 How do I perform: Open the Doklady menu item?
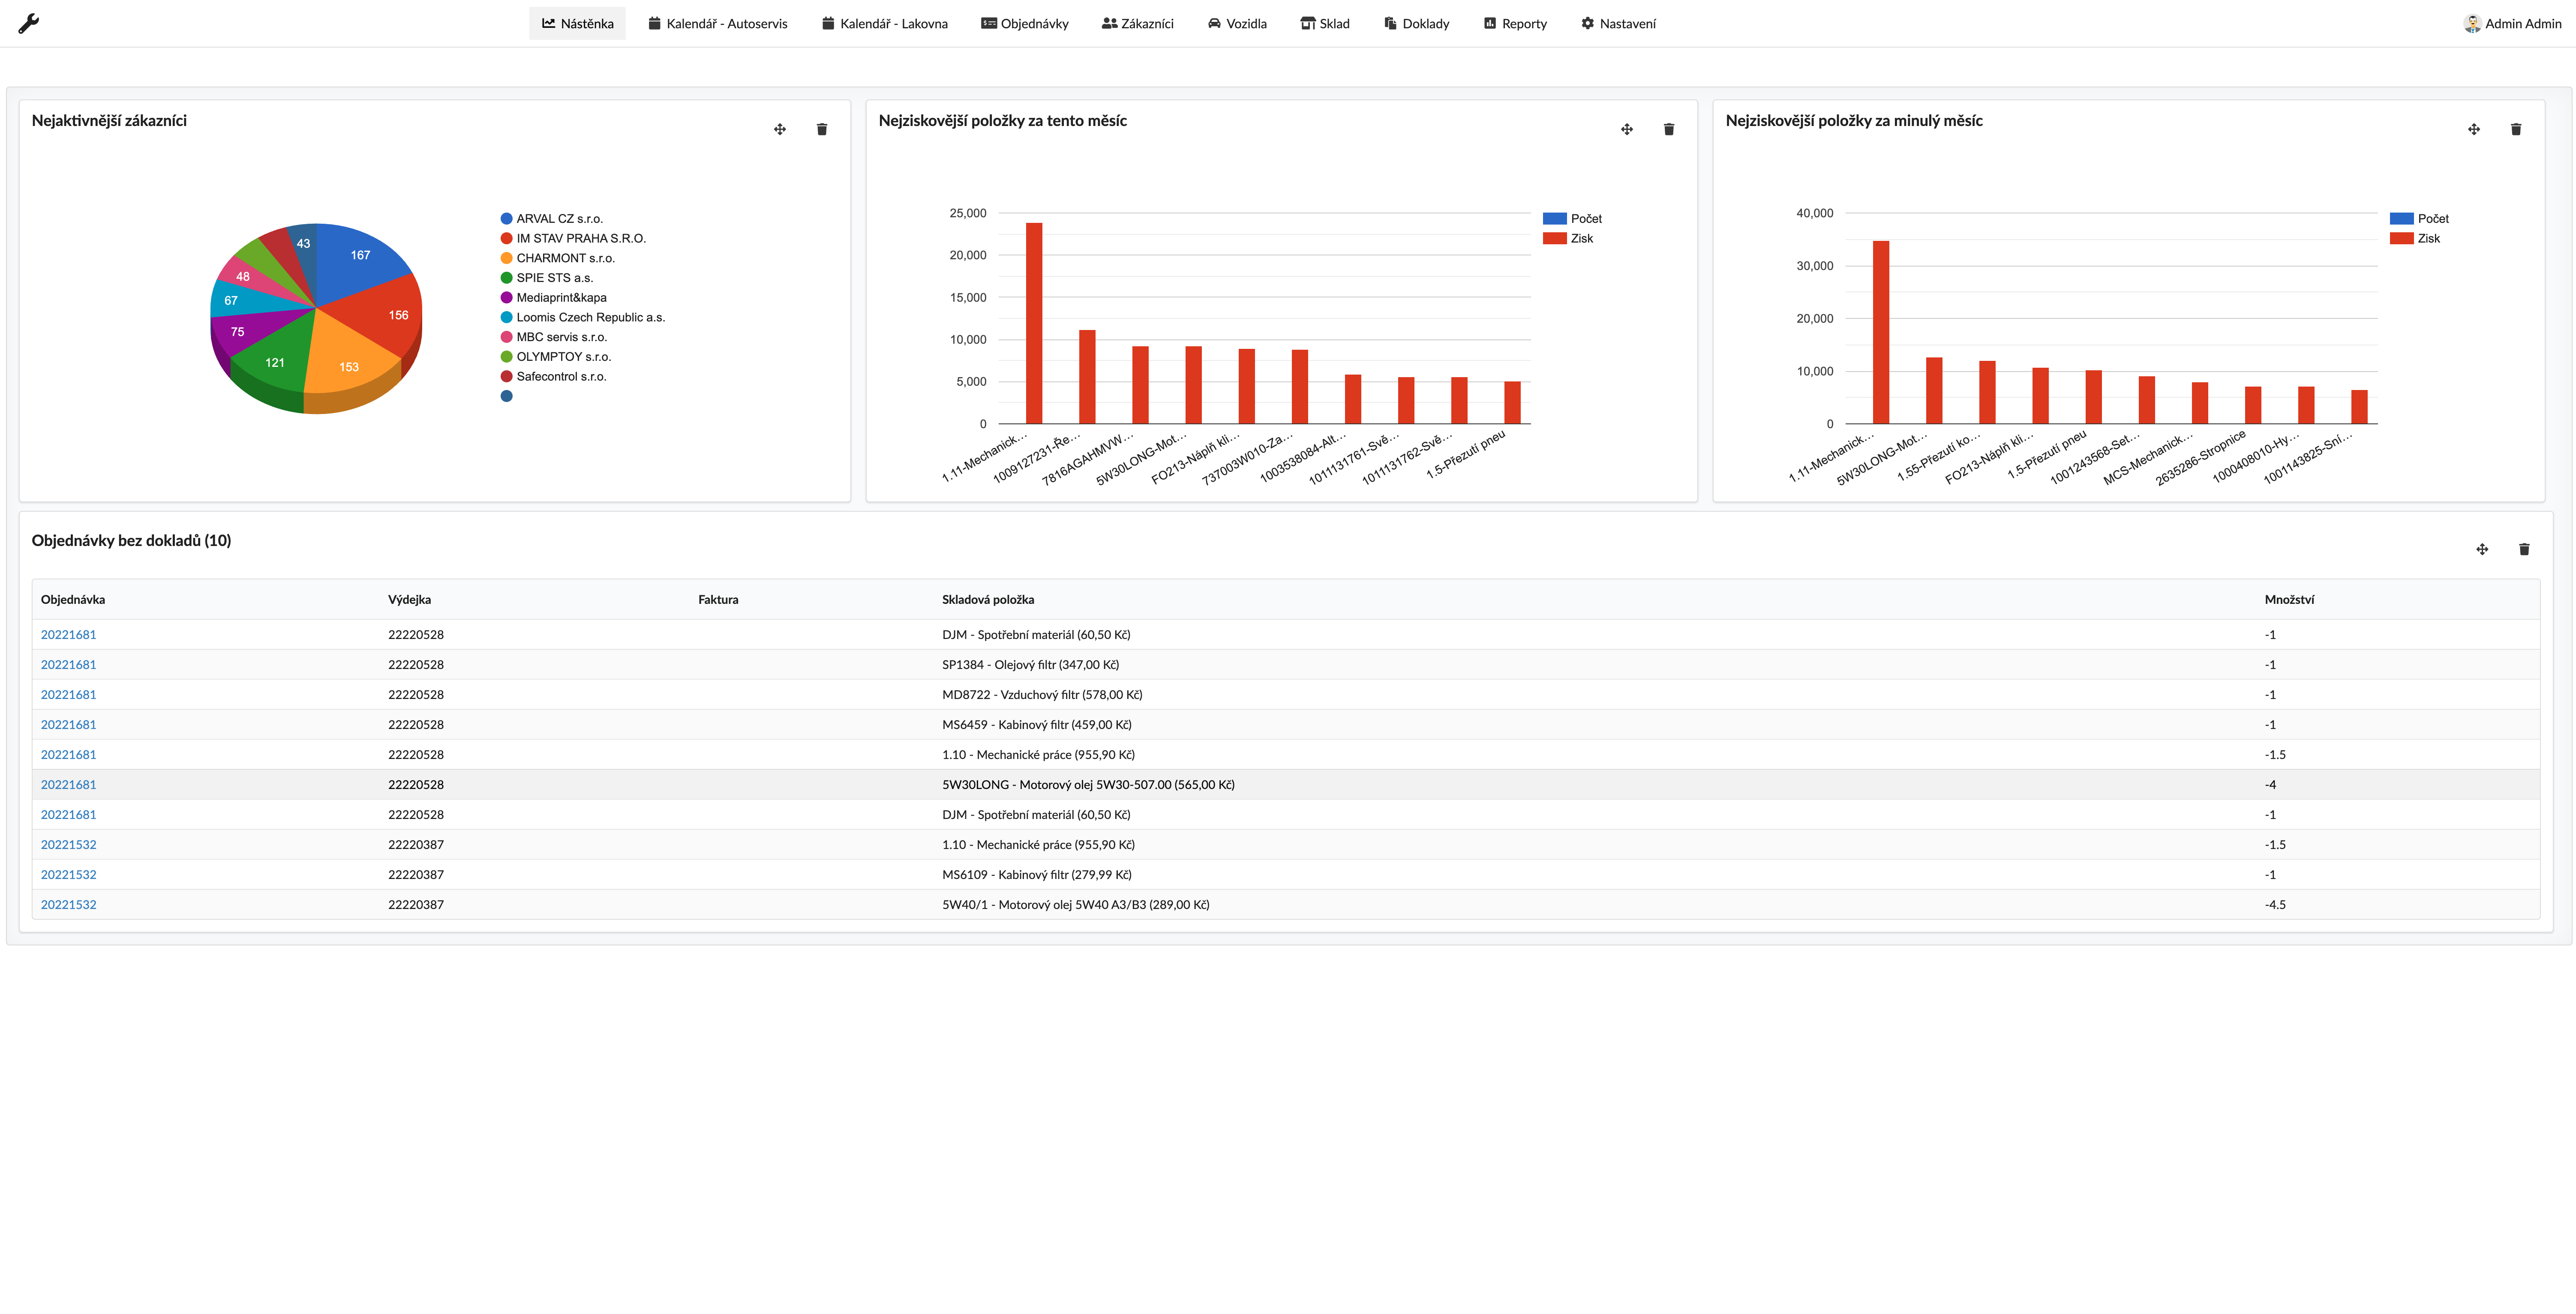click(x=1416, y=23)
